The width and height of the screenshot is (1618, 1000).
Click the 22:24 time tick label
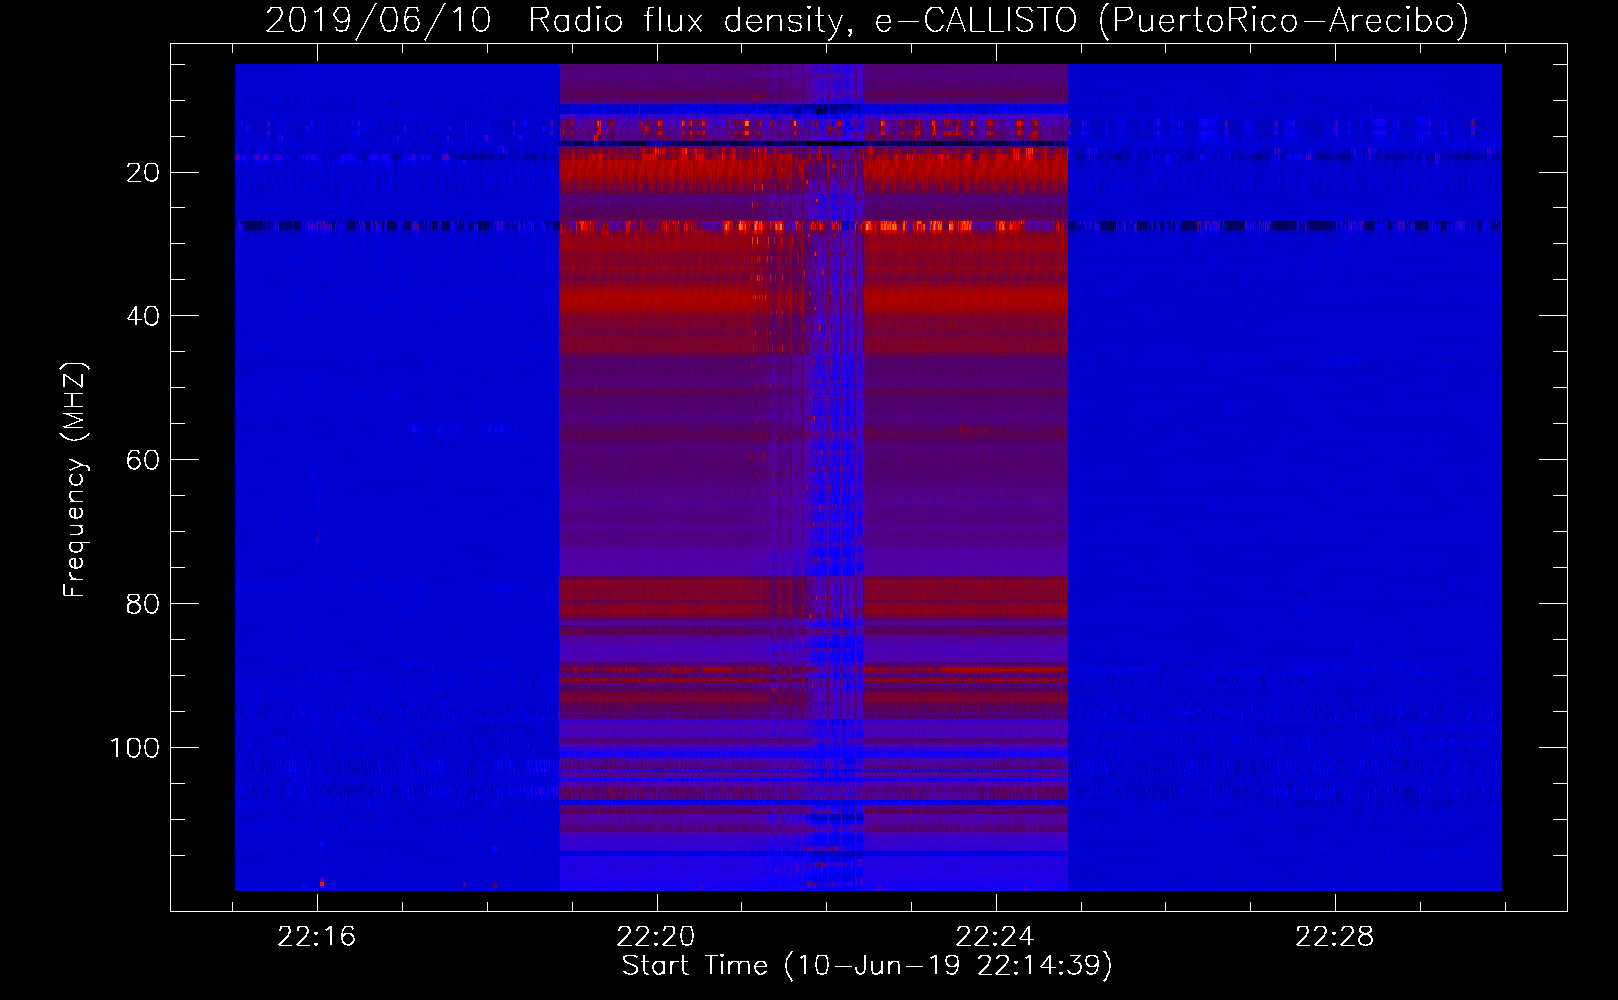coord(995,937)
